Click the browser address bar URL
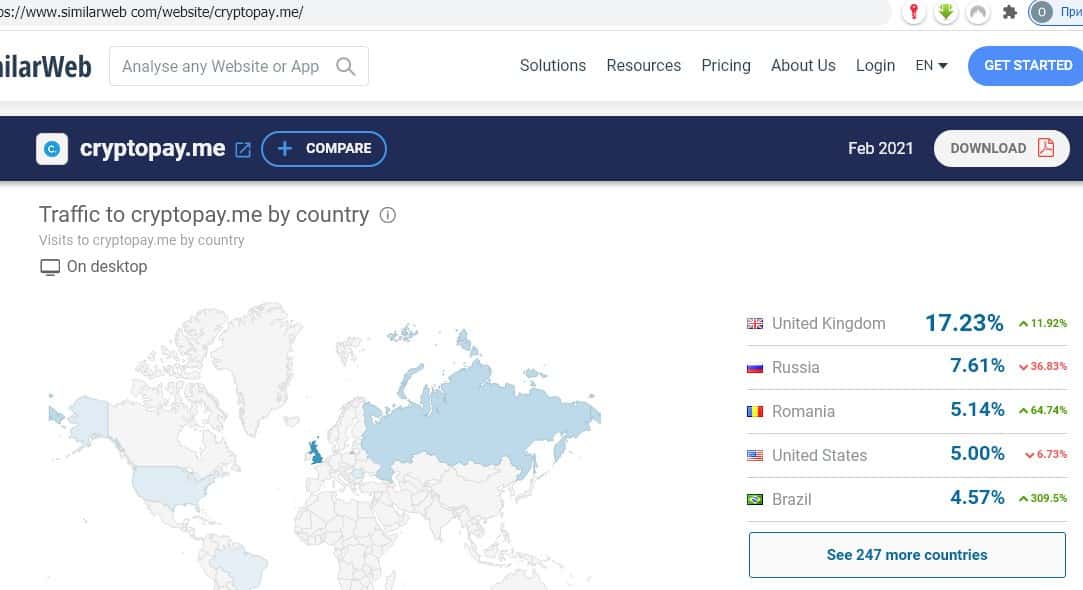 click(x=152, y=12)
